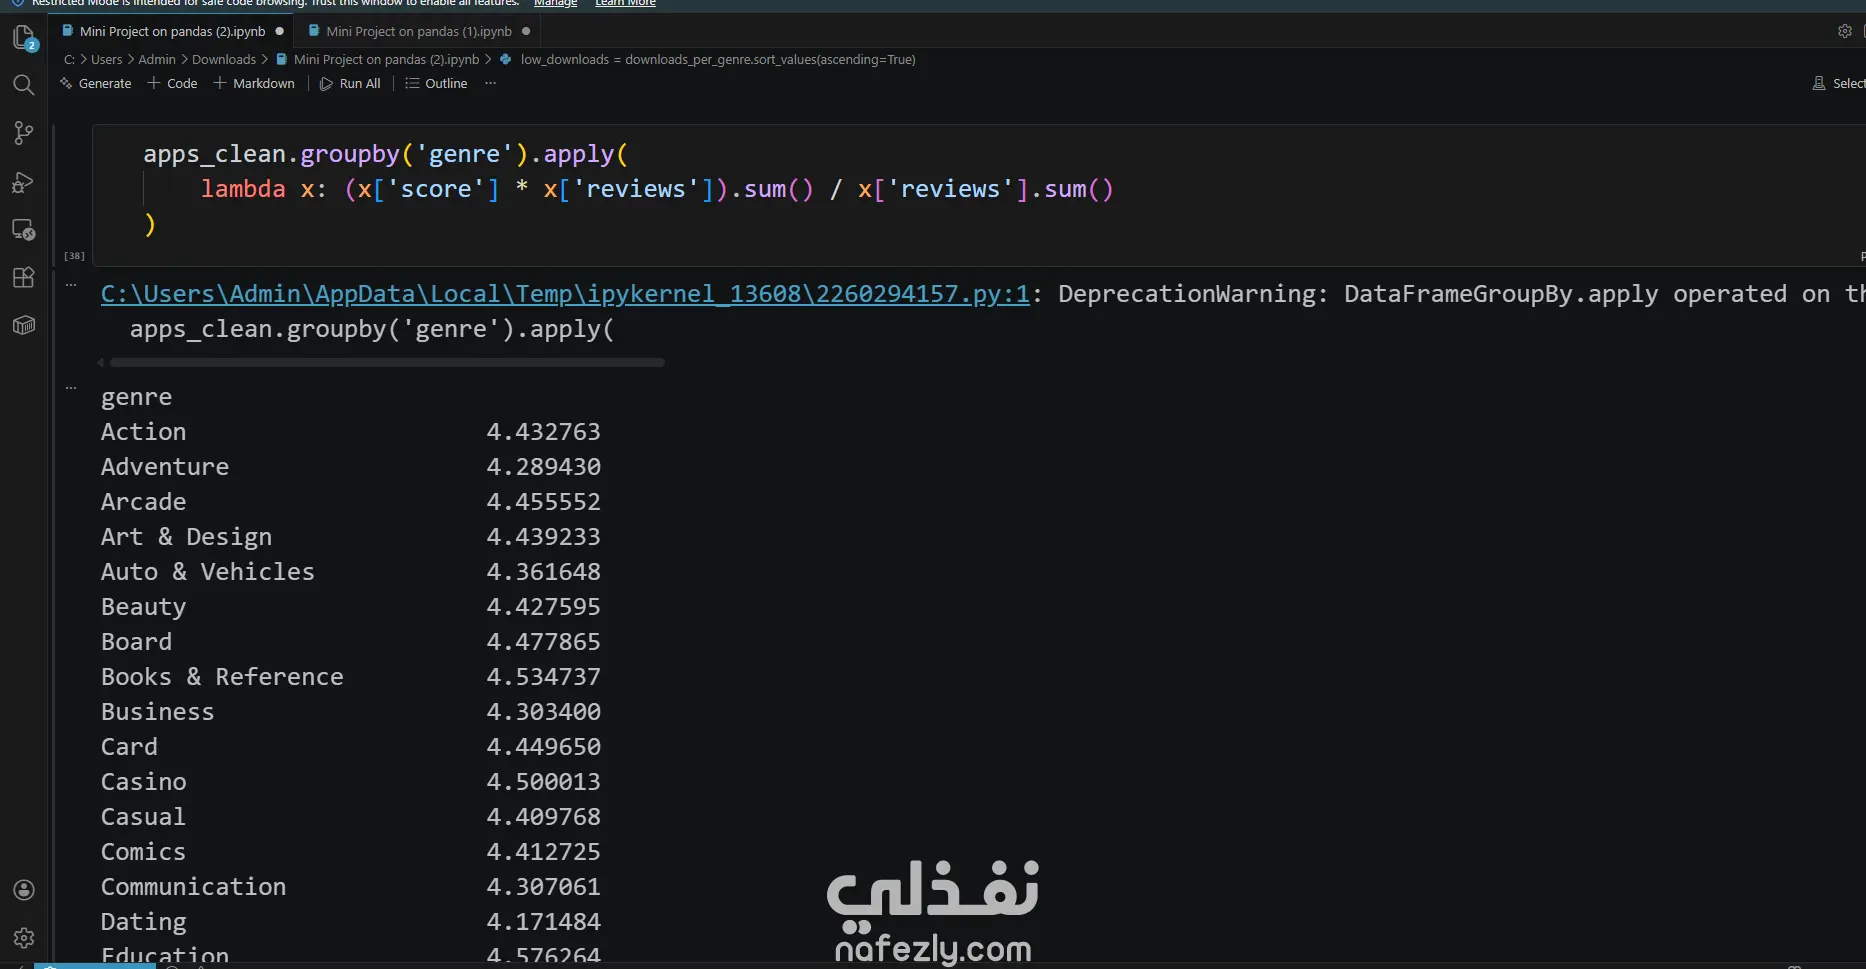
Task: Click the warning output horizontal scrollbar
Action: coord(387,362)
